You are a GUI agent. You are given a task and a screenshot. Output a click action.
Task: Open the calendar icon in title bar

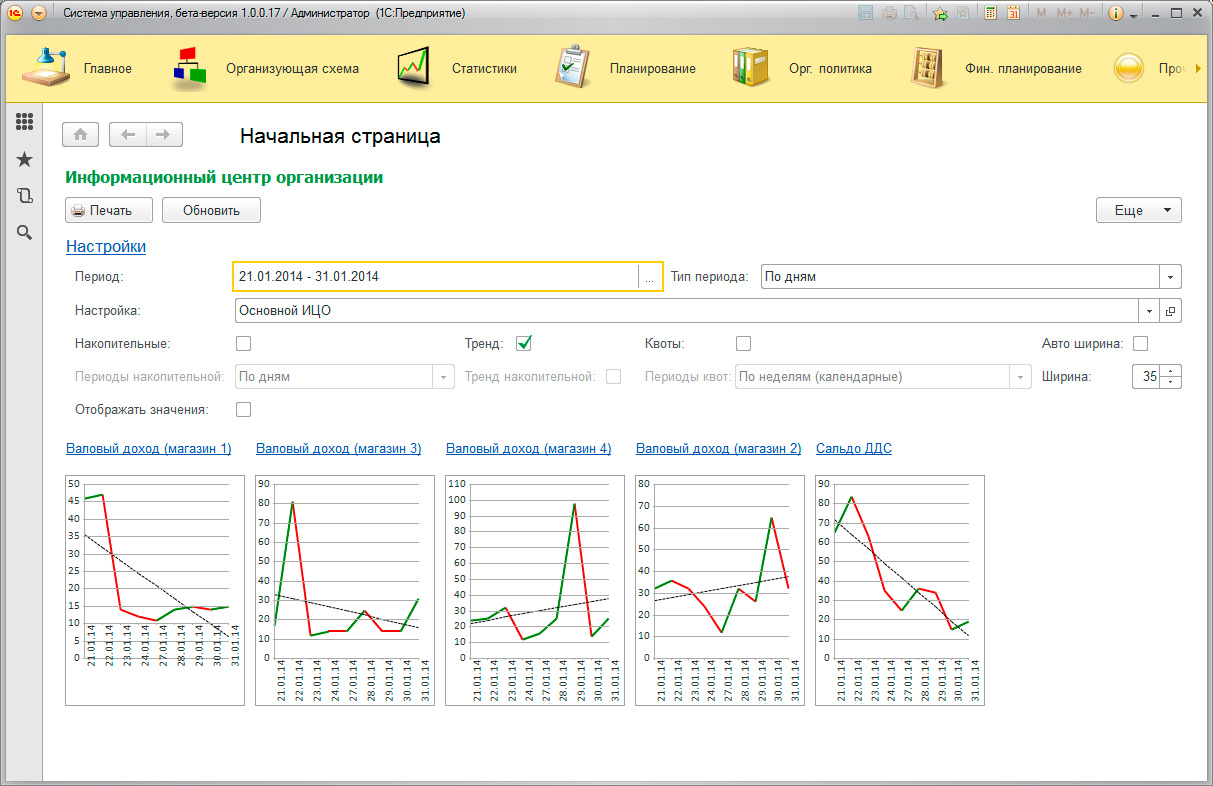[x=1013, y=14]
